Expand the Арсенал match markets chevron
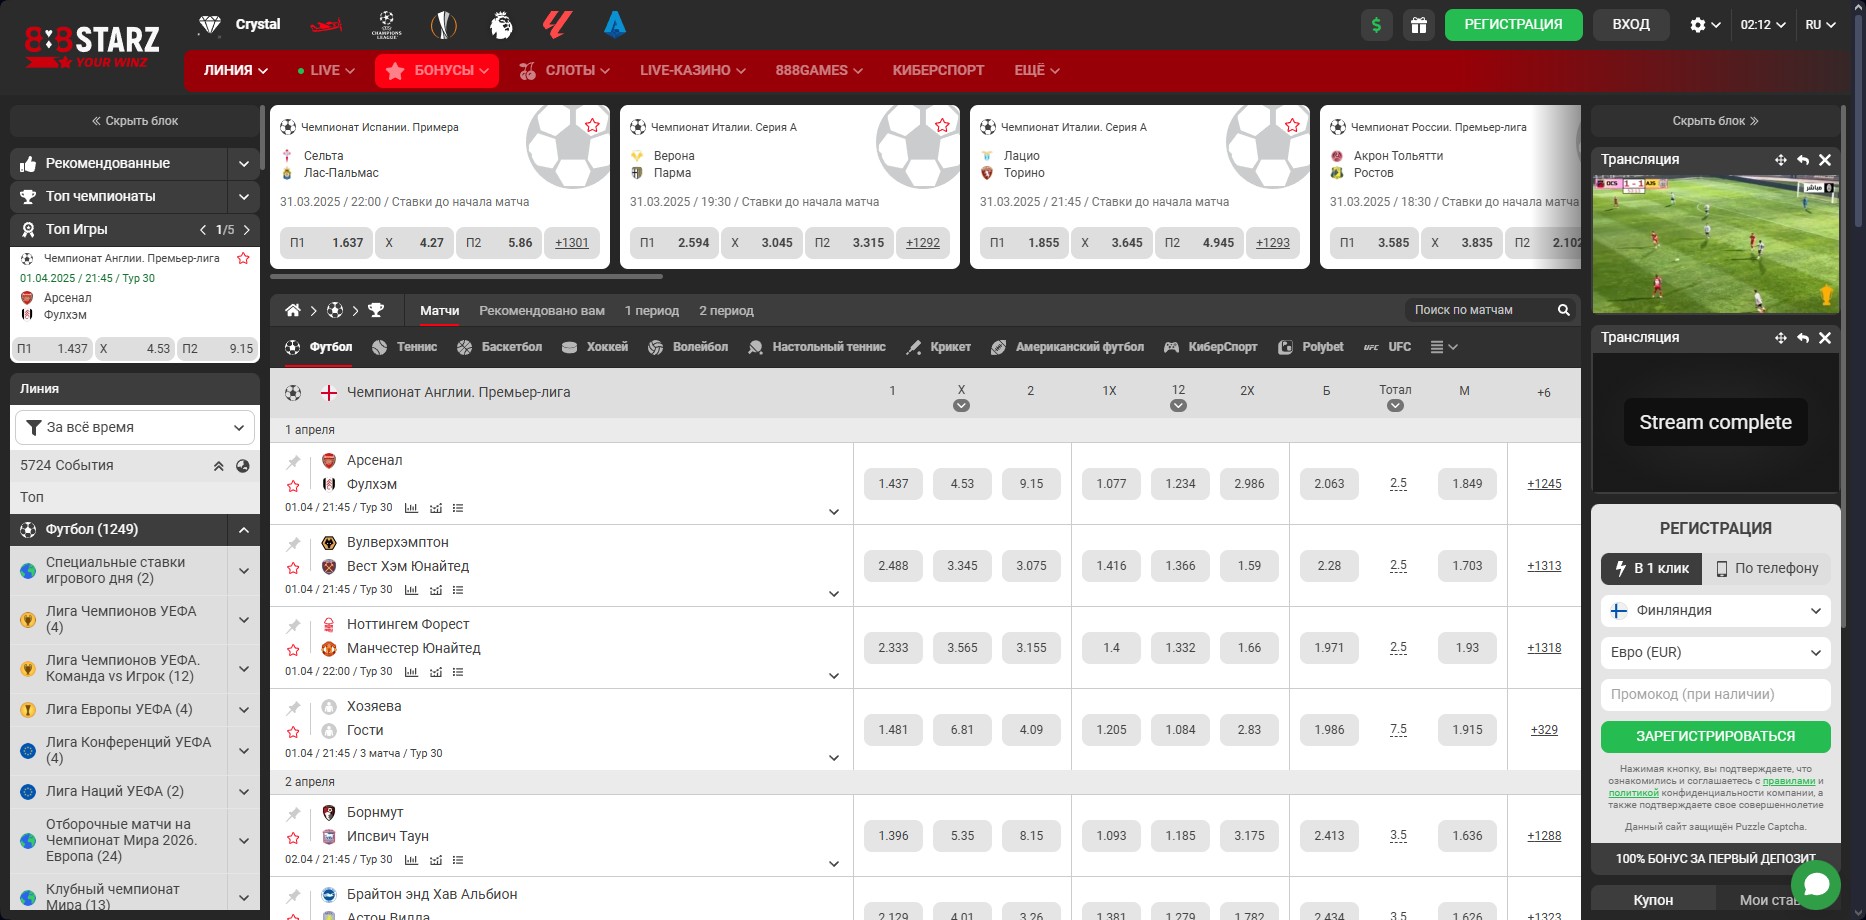The height and width of the screenshot is (920, 1866). point(833,512)
